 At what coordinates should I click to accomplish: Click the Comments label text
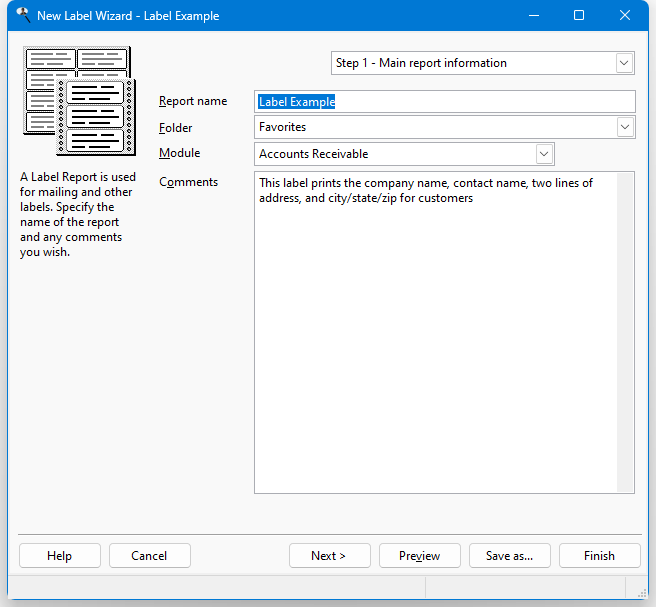click(188, 182)
